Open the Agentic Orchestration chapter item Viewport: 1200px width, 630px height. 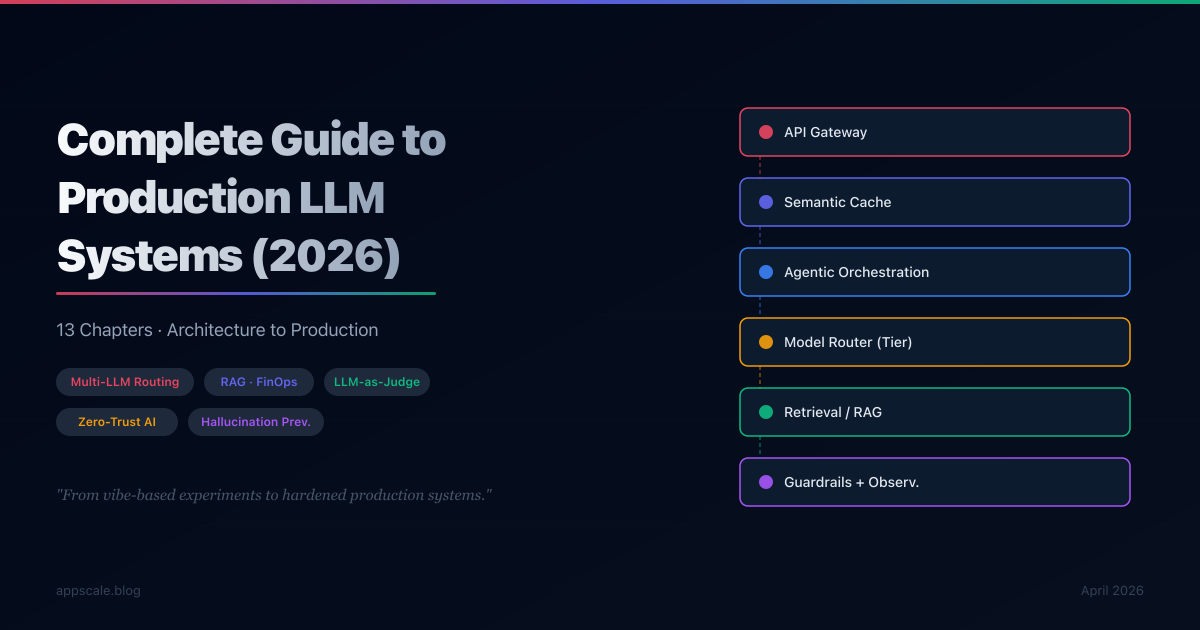(x=934, y=271)
